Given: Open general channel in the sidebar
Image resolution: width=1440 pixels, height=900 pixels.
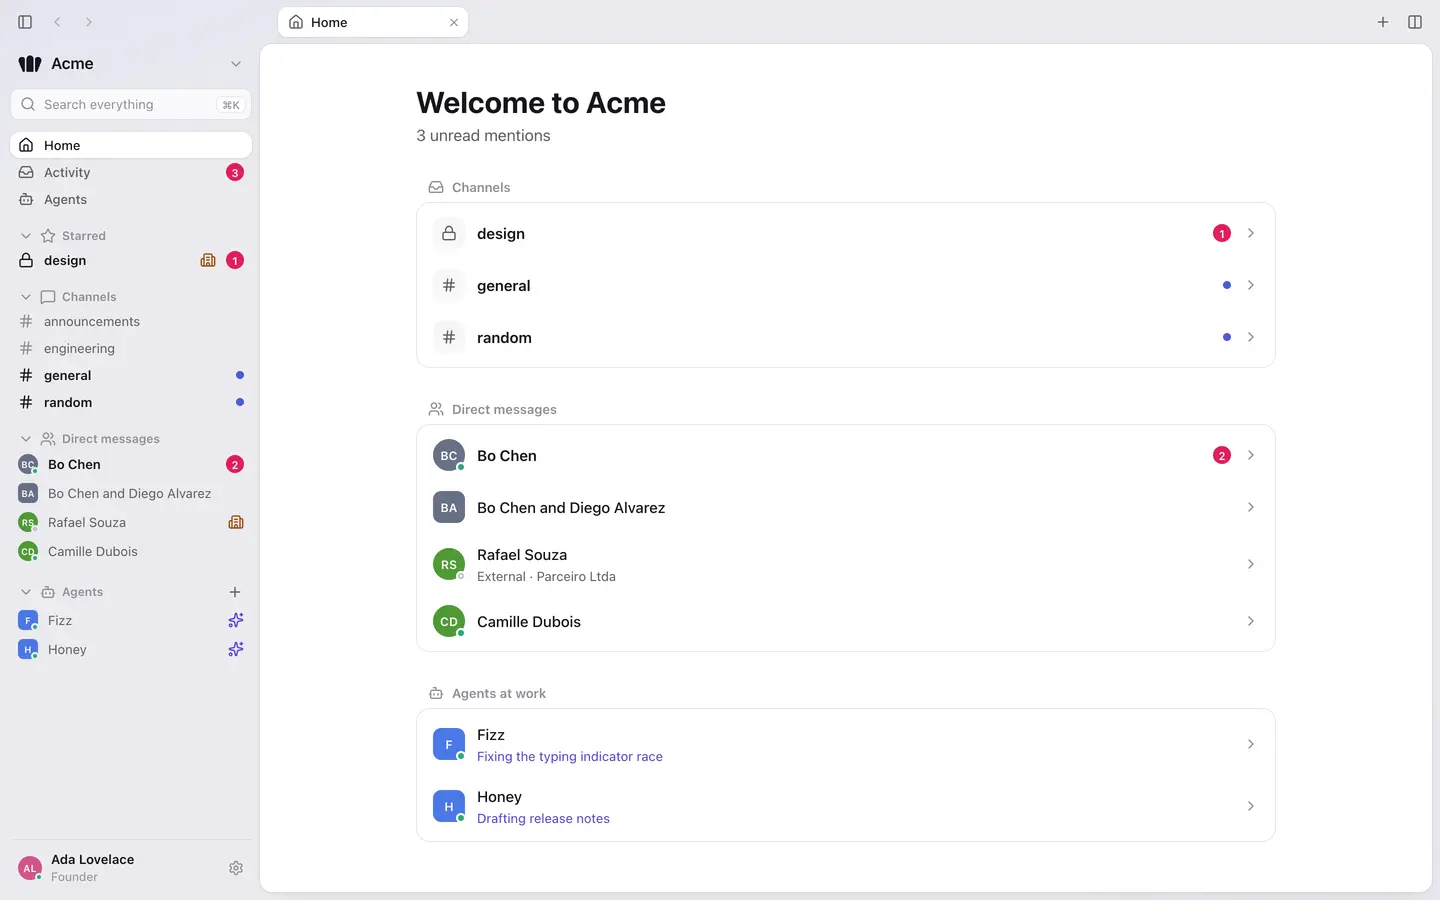Looking at the screenshot, I should [131, 375].
